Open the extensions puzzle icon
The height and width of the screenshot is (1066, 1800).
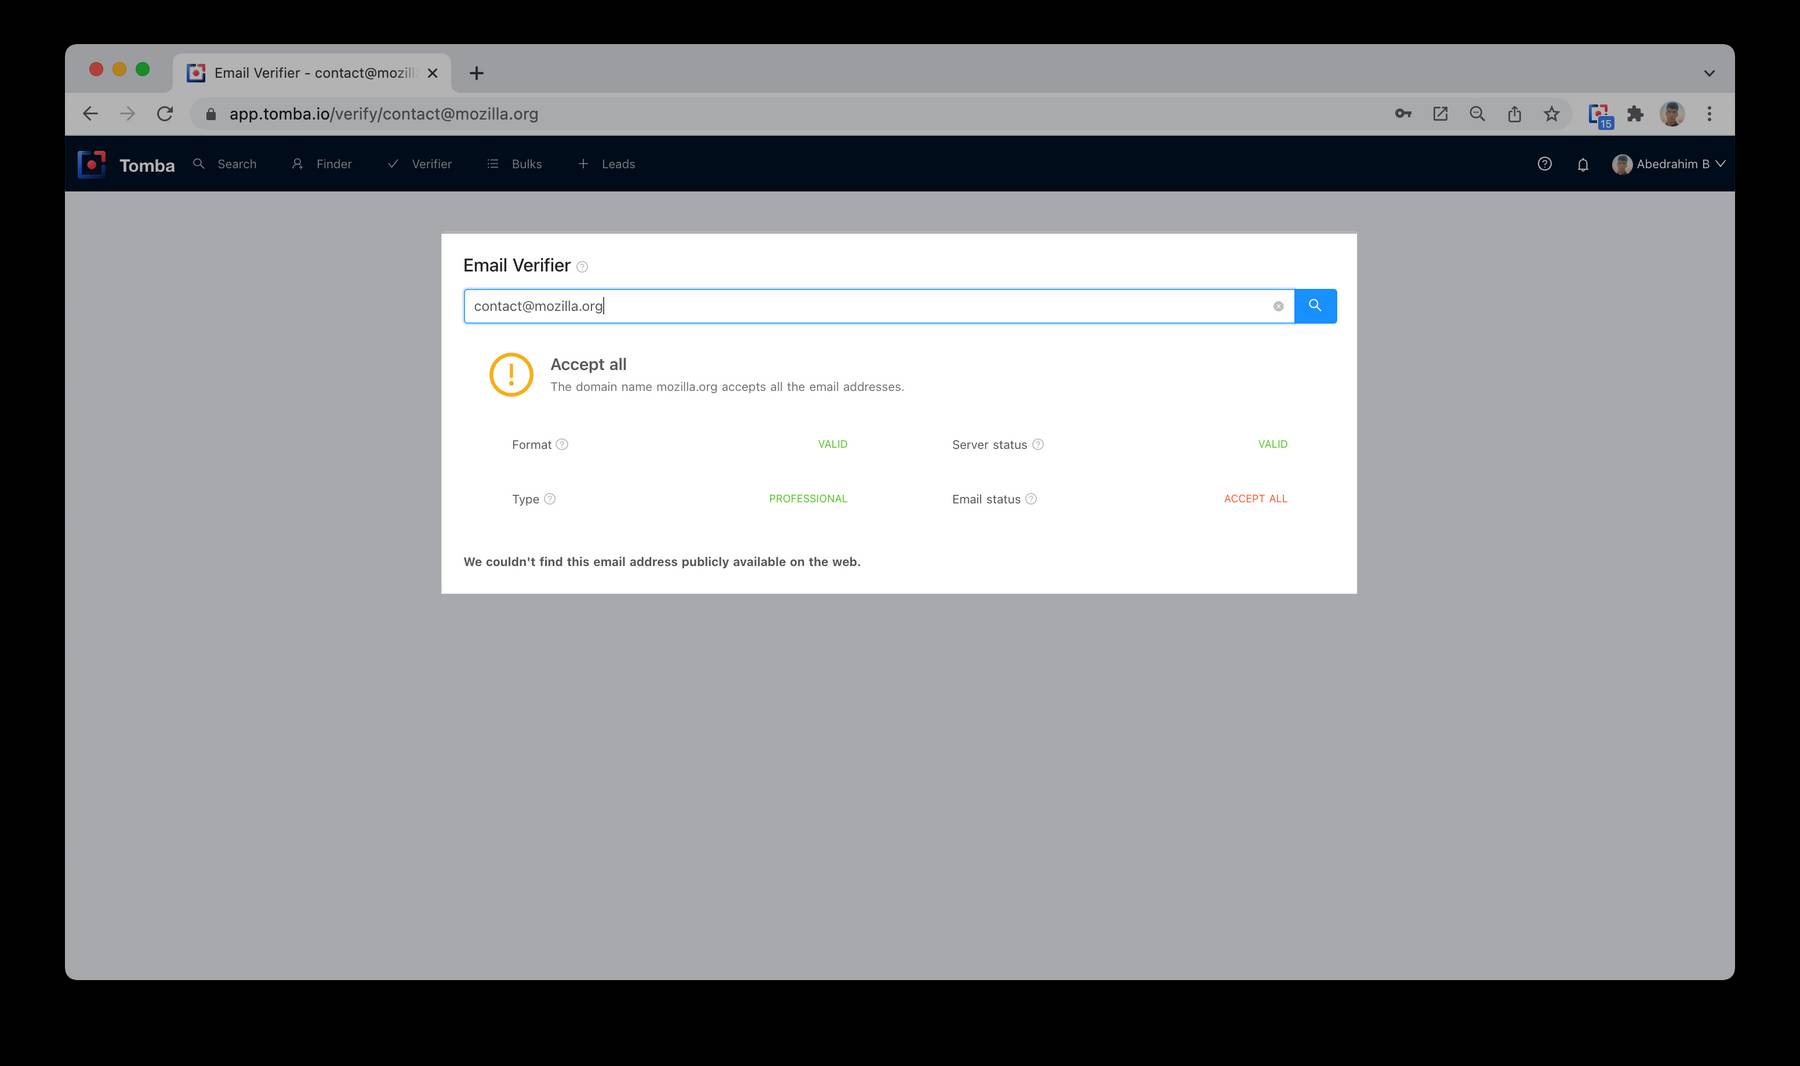[x=1635, y=114]
